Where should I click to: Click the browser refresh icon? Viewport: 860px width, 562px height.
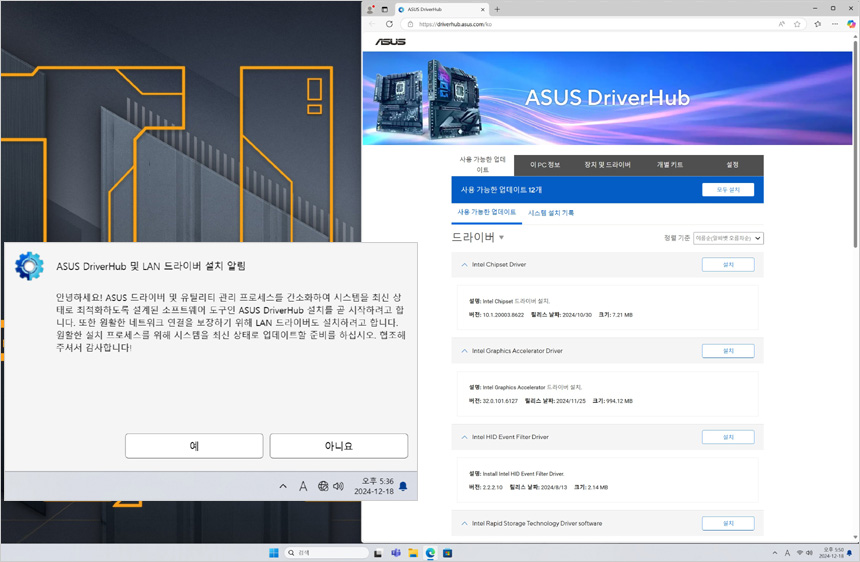[x=389, y=24]
